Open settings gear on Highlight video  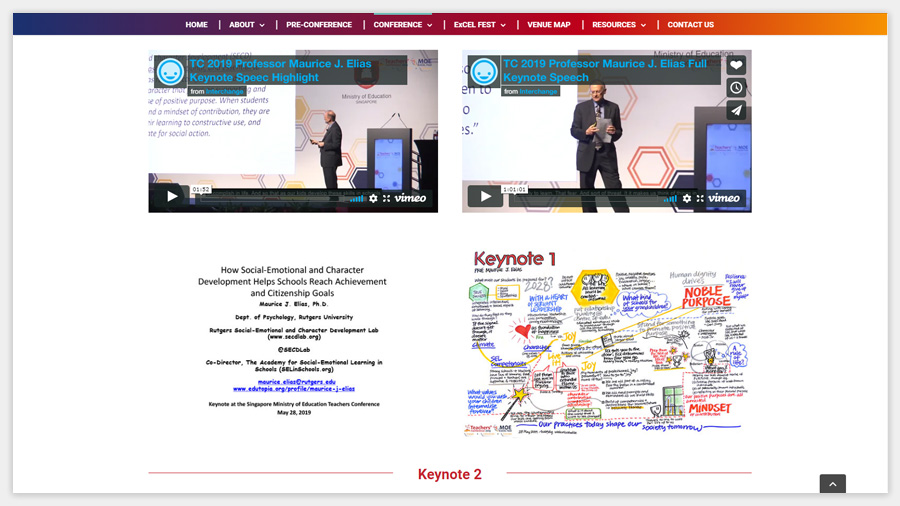pos(374,198)
